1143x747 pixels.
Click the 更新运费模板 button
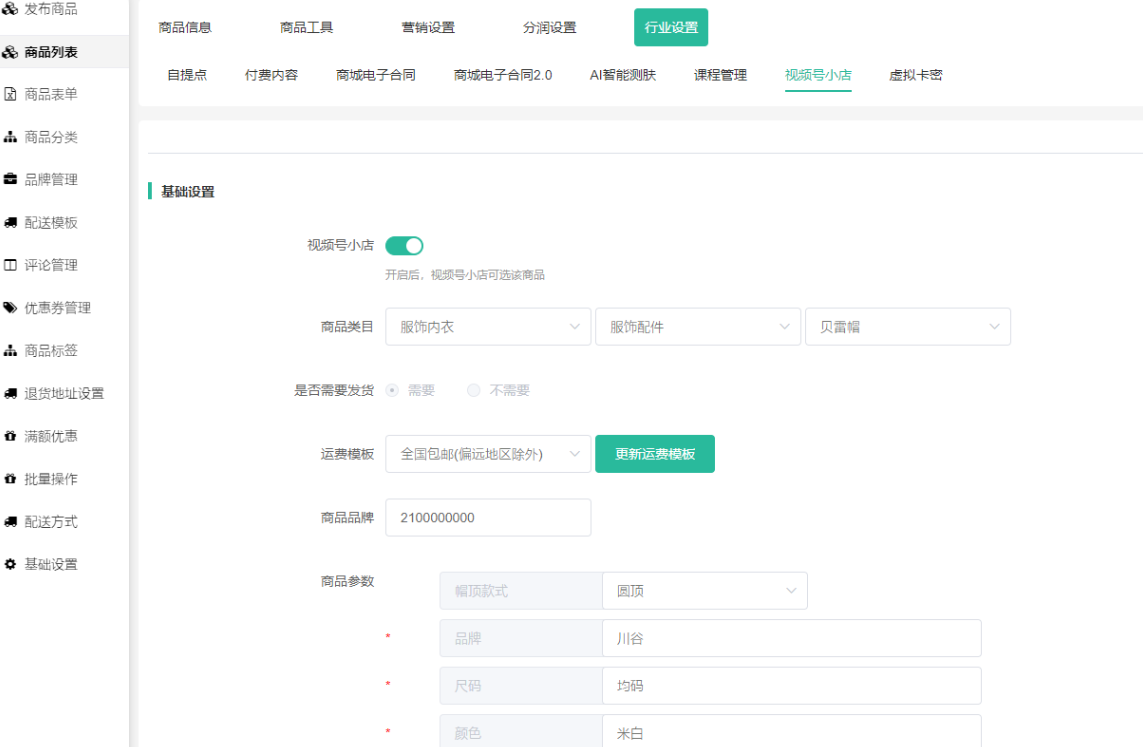click(x=654, y=454)
